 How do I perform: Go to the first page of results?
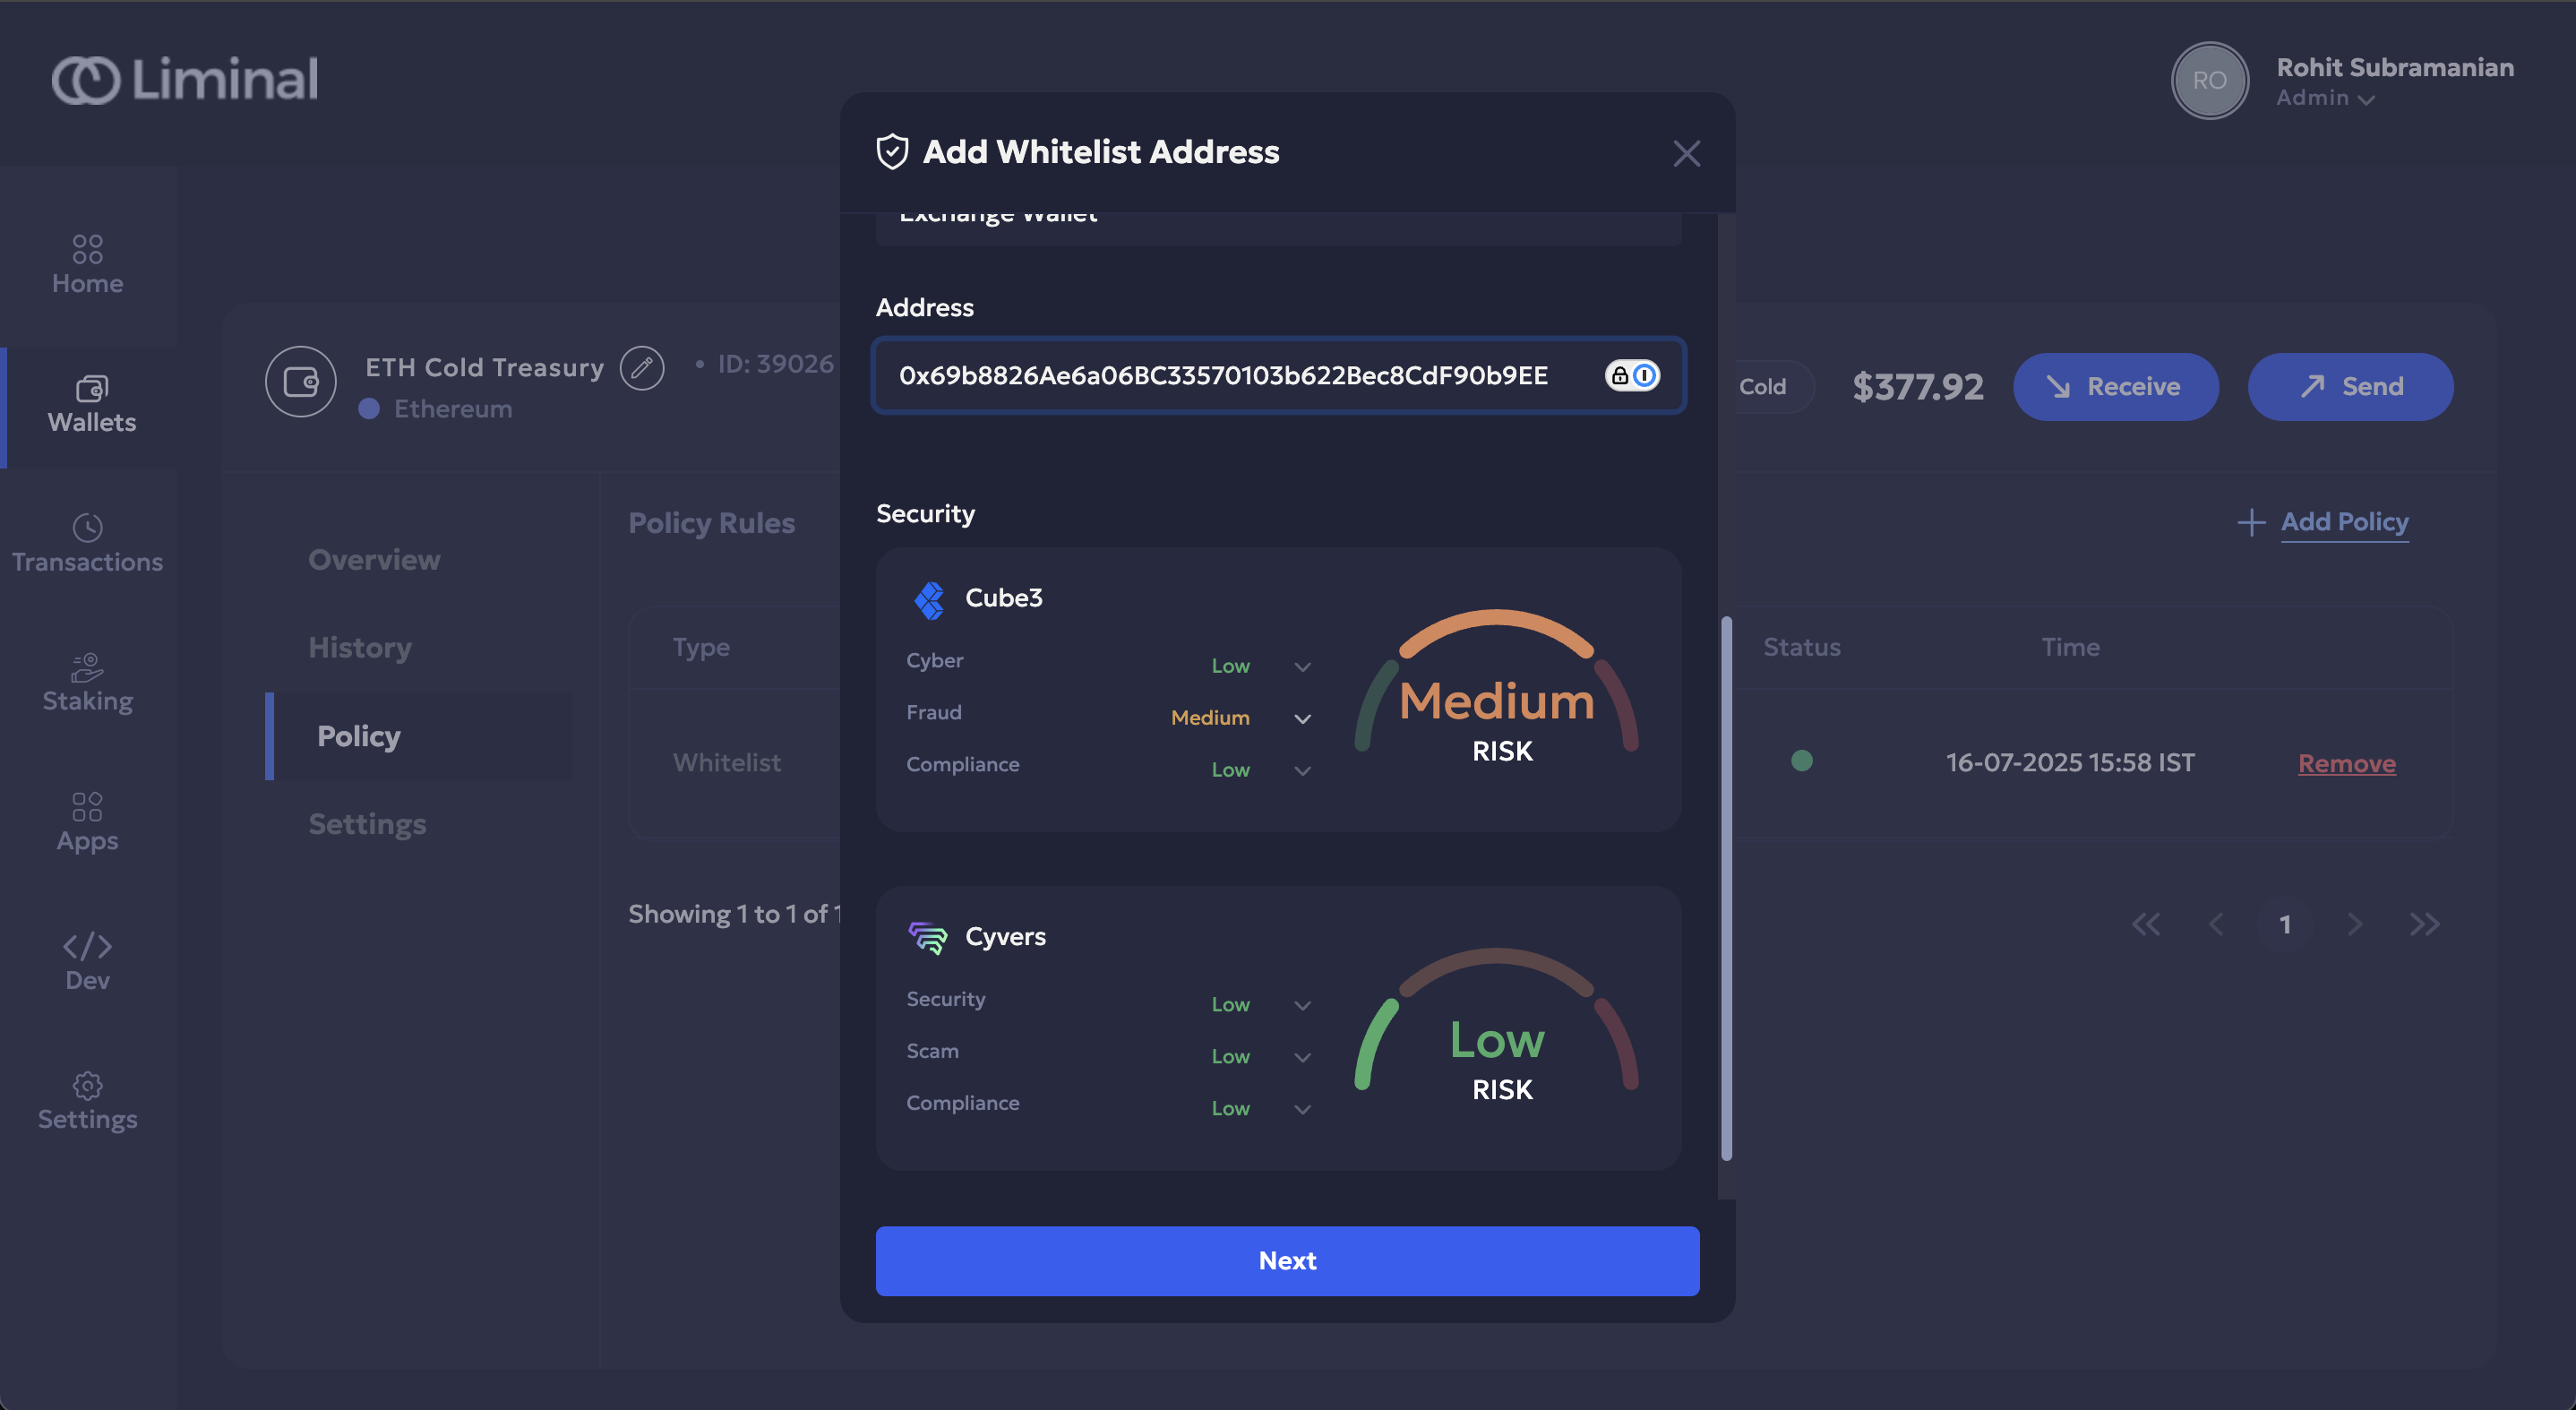coord(2146,924)
